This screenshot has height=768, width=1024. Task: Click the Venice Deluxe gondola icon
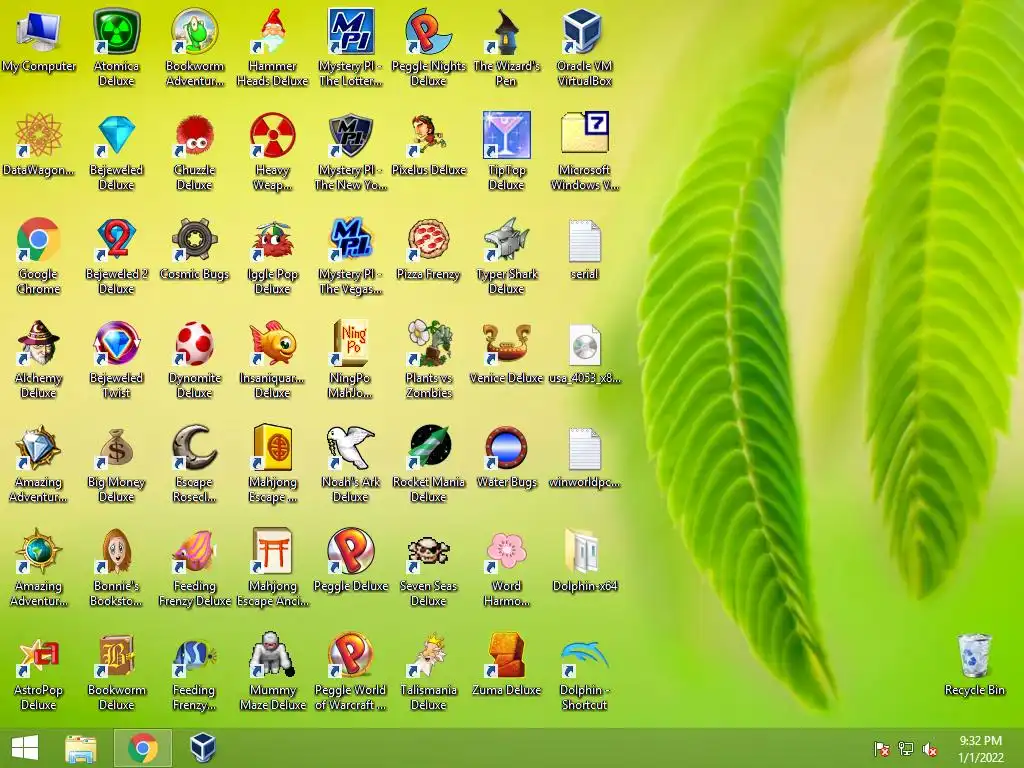(x=506, y=344)
